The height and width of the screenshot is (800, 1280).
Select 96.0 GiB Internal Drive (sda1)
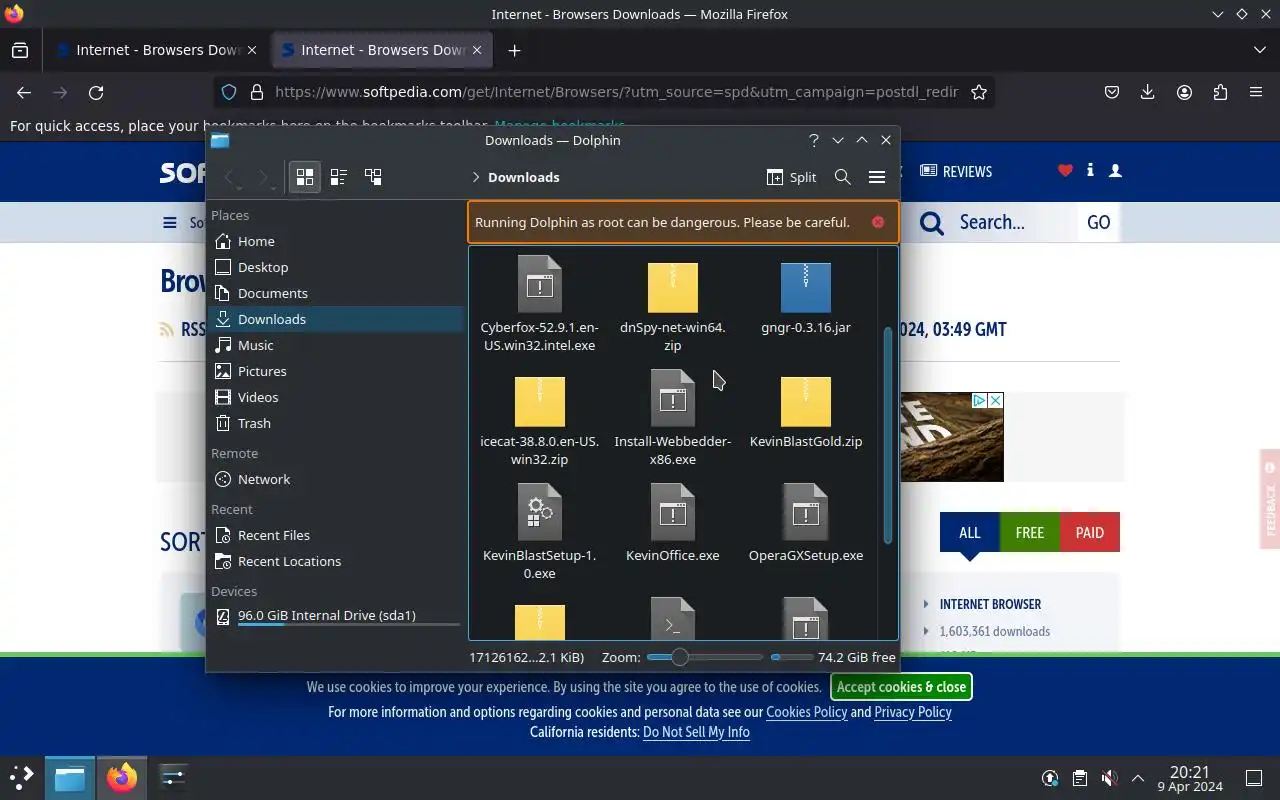click(336, 616)
